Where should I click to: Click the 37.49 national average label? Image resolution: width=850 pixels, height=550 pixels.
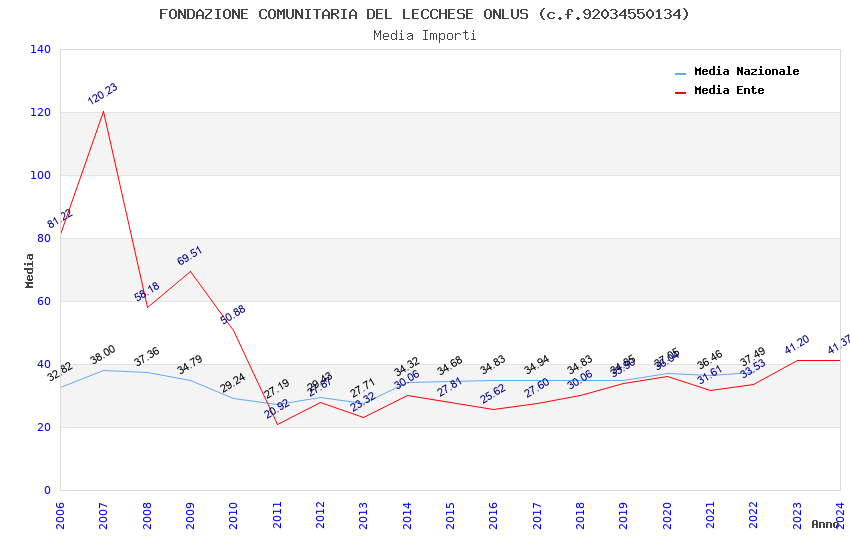[x=753, y=357]
